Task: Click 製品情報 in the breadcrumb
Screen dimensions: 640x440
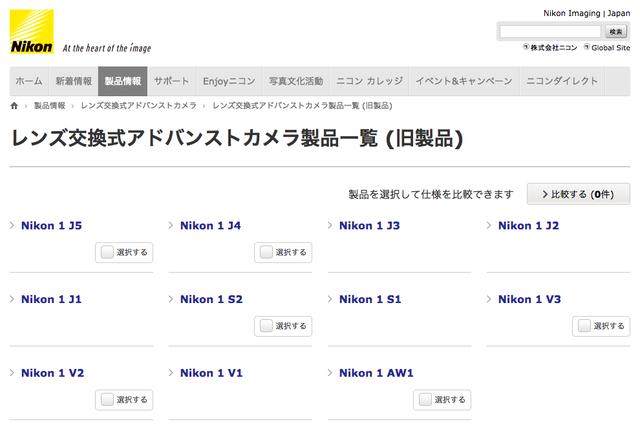Action: (x=49, y=106)
